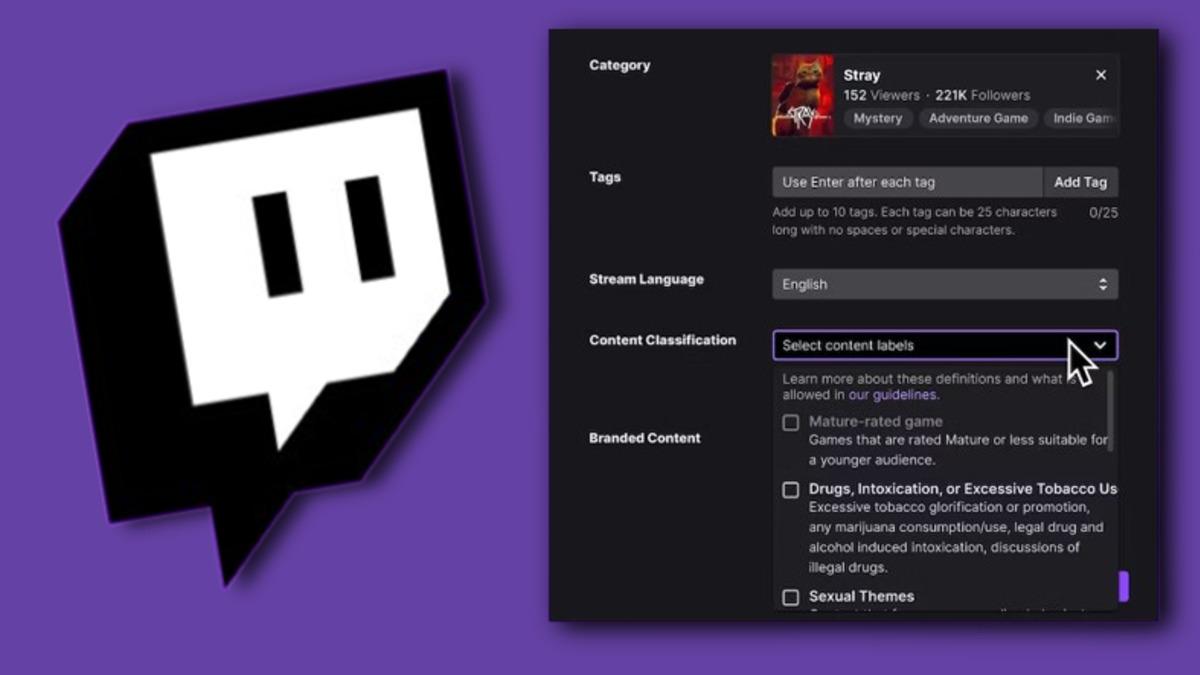The image size is (1200, 675).
Task: Click the Stray game cover thumbnail
Action: (802, 95)
